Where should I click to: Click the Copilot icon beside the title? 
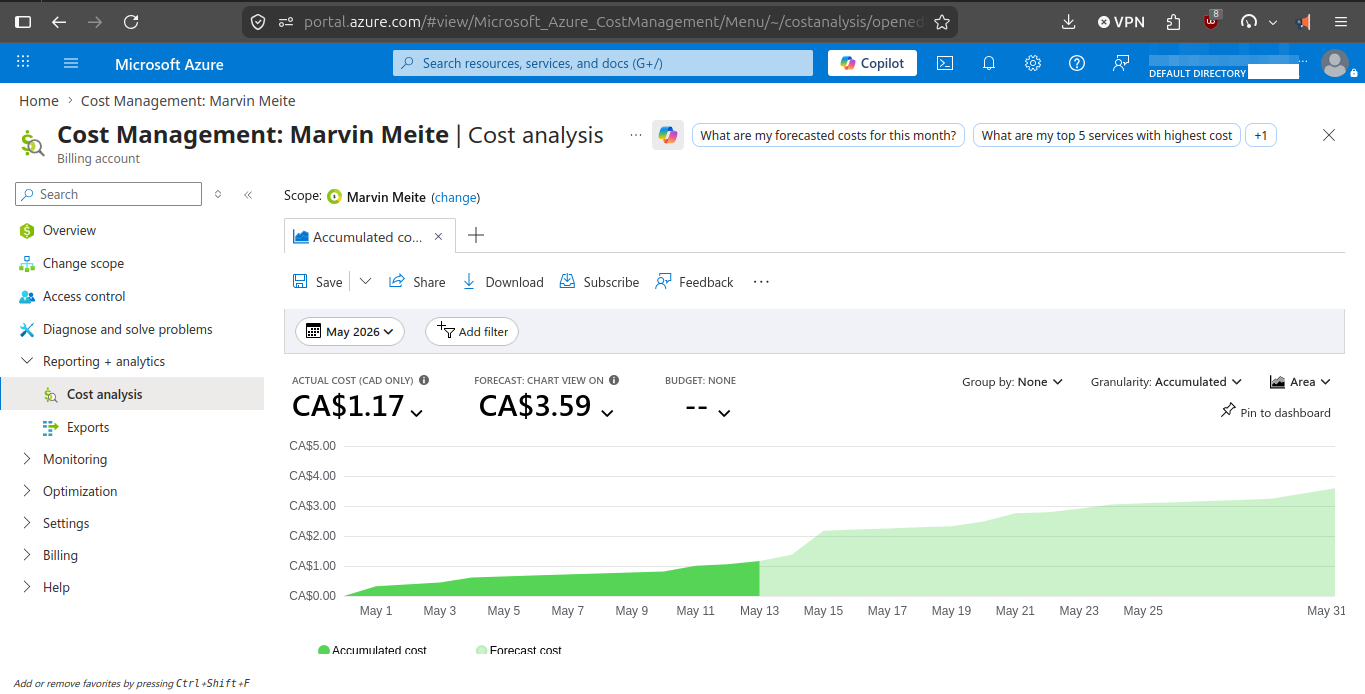click(x=668, y=135)
